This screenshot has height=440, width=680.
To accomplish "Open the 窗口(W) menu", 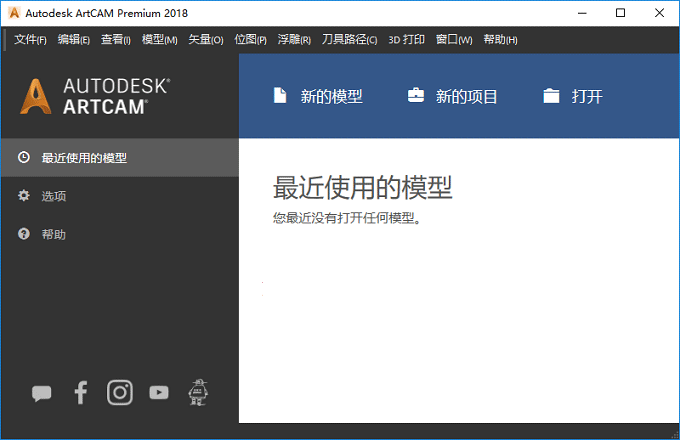I will [454, 40].
